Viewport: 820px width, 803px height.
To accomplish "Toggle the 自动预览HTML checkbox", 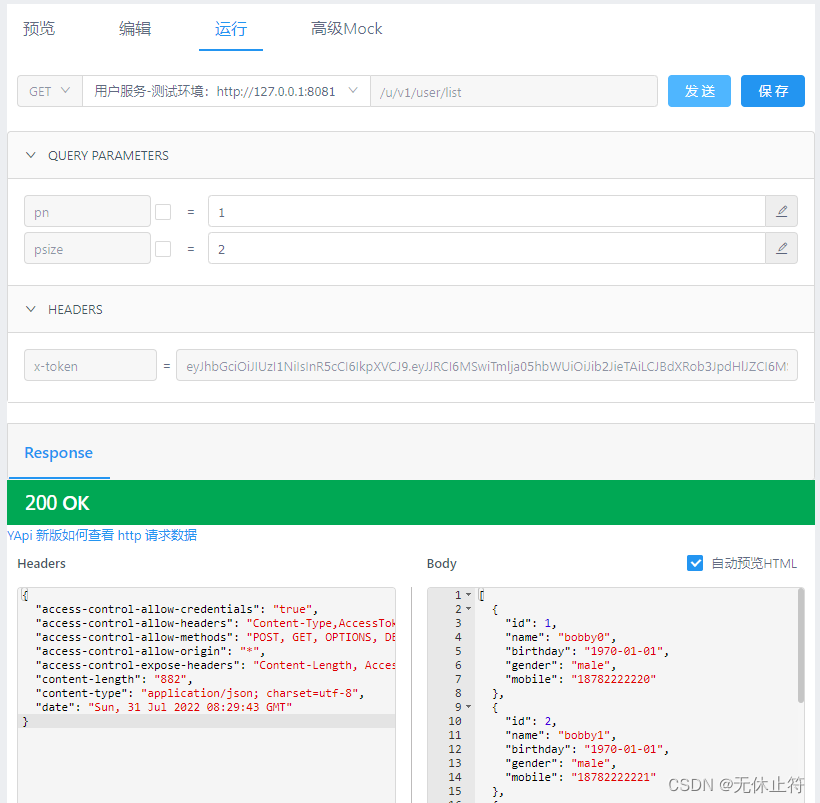I will point(694,563).
